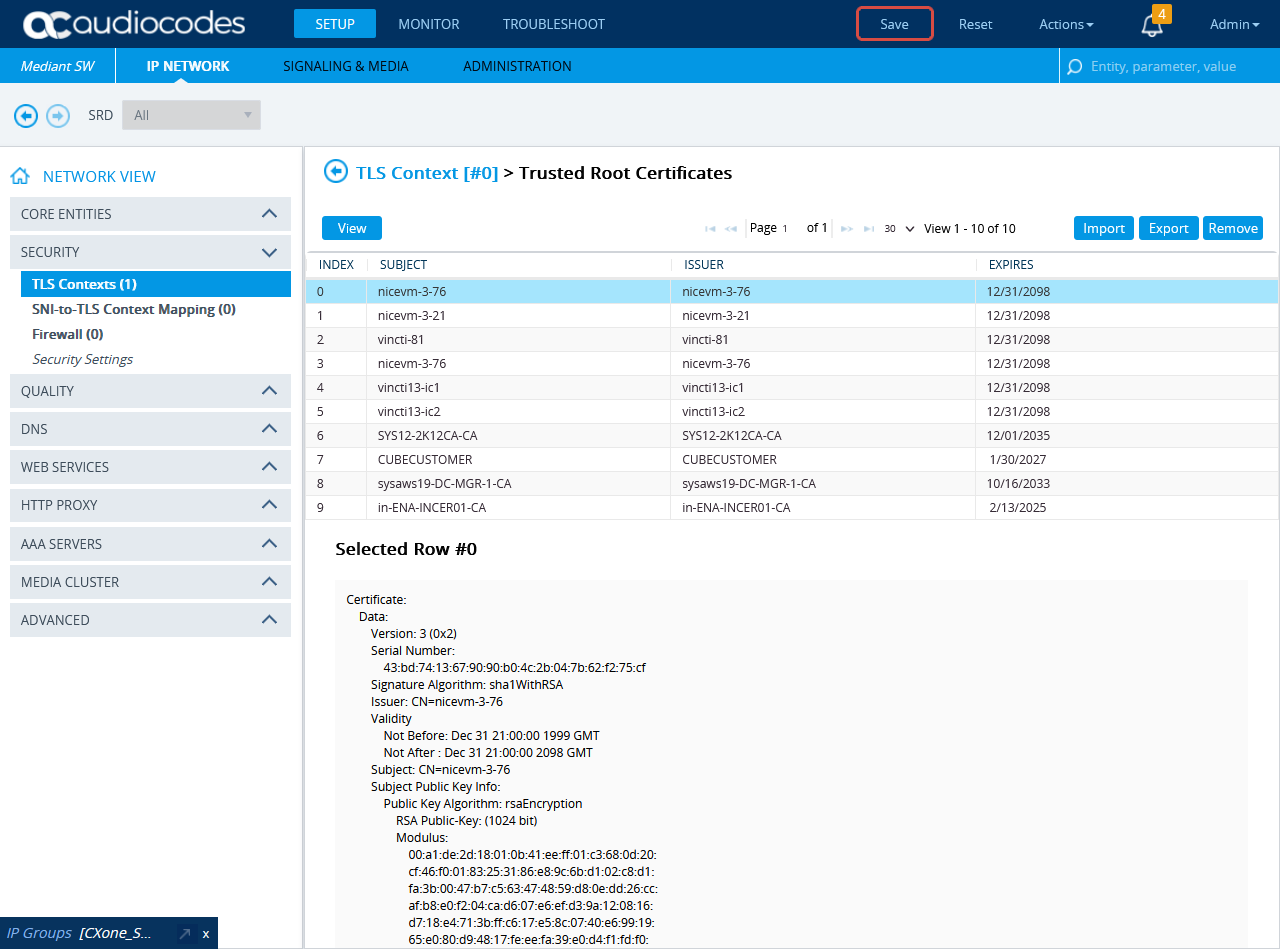Screen dimensions: 1280x949
Task: Switch to the Setup menu
Action: tap(335, 24)
